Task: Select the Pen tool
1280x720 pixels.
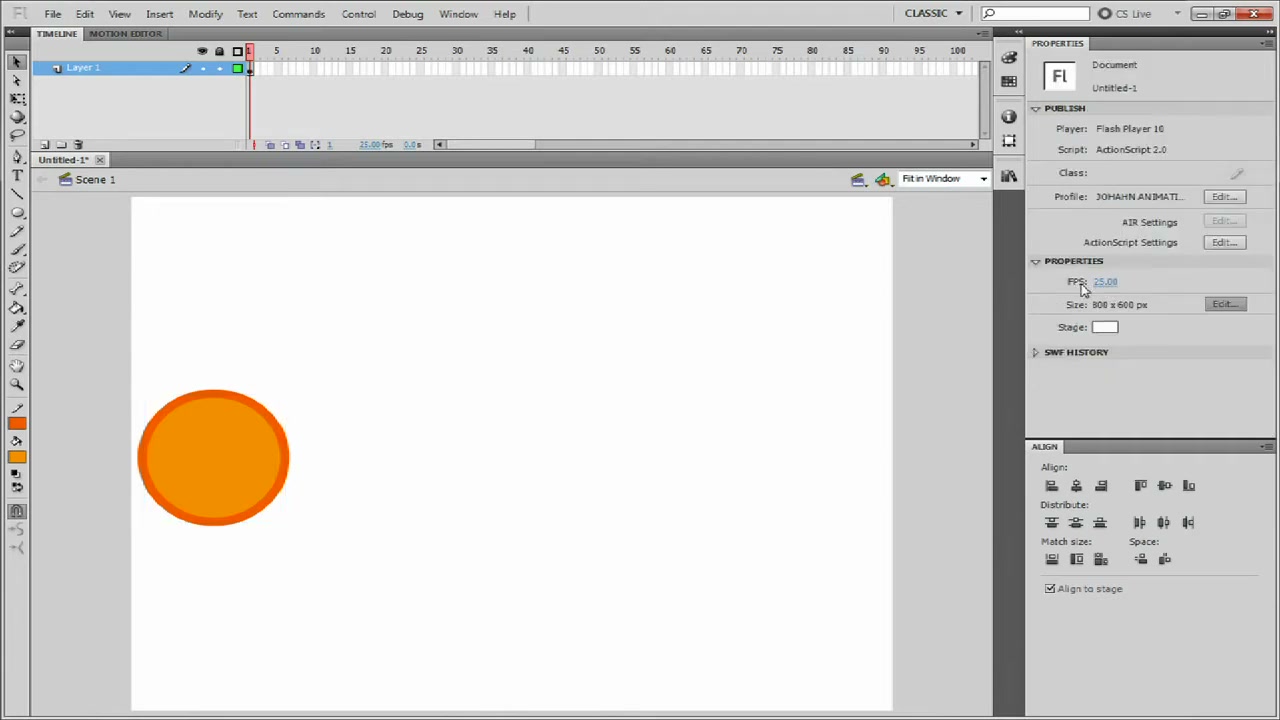Action: pyautogui.click(x=17, y=158)
